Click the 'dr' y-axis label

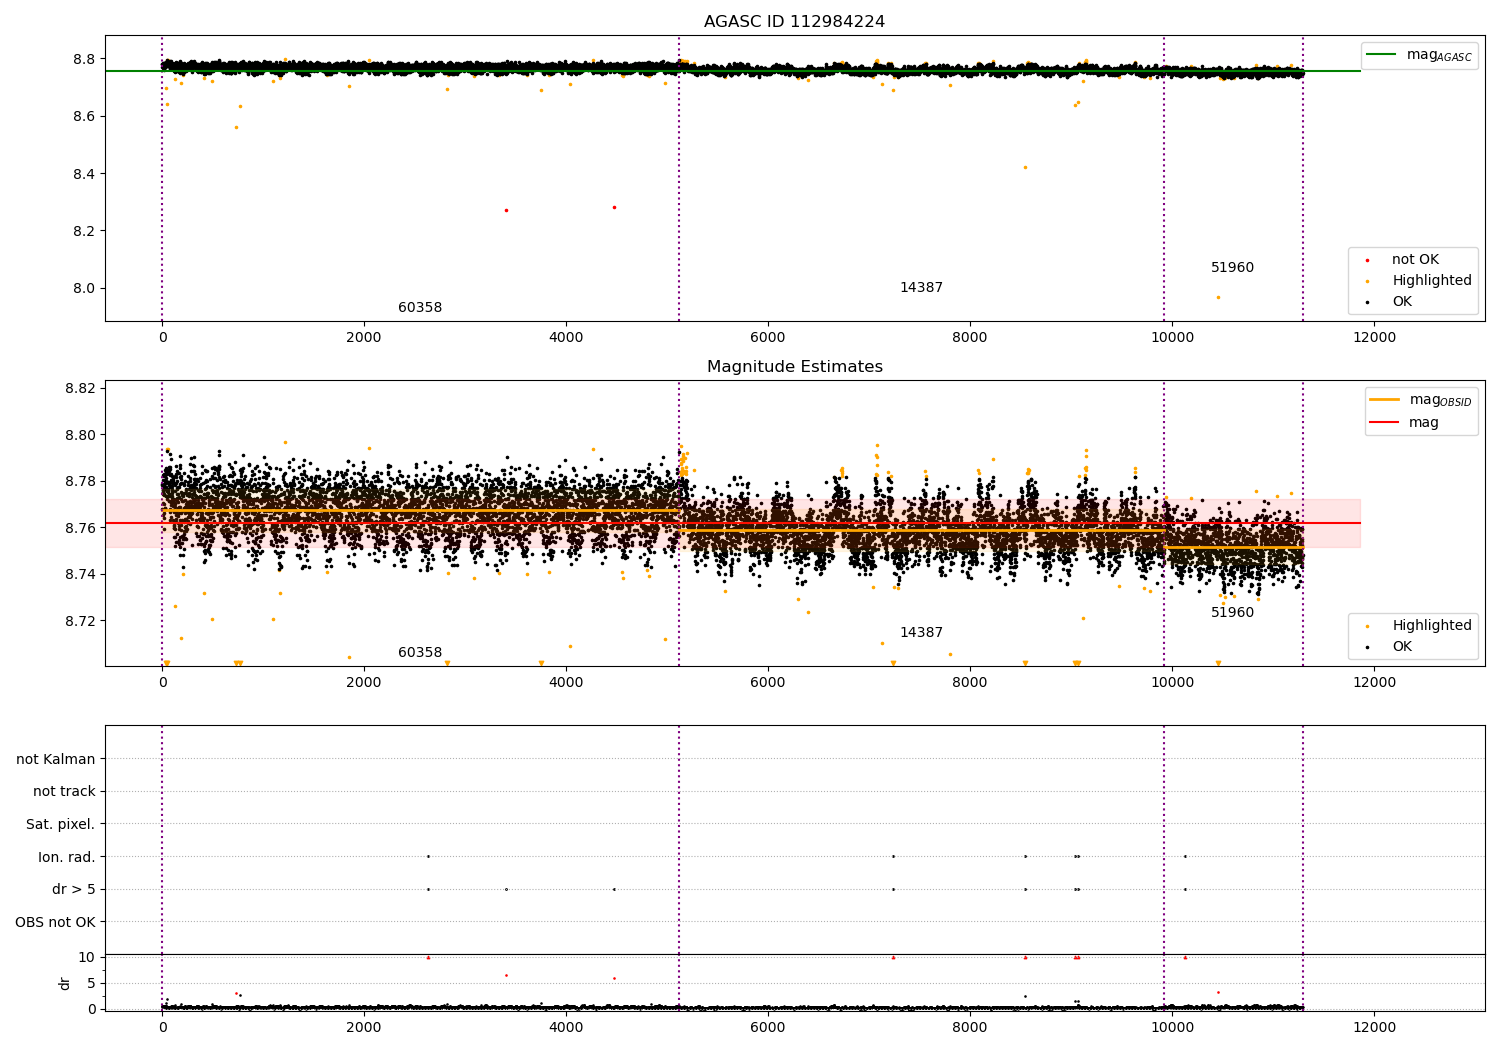(65, 983)
